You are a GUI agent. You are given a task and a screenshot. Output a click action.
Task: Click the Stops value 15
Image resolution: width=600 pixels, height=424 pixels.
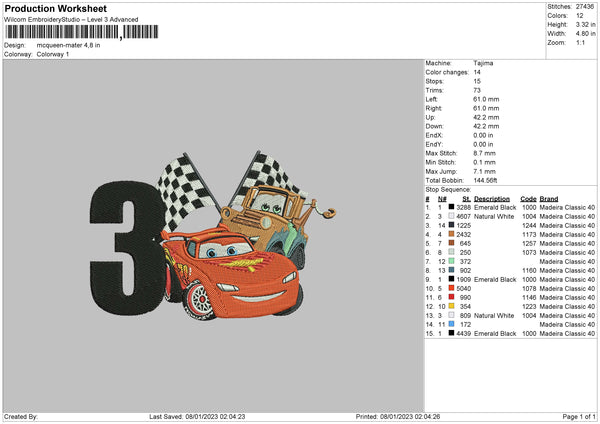pos(477,81)
